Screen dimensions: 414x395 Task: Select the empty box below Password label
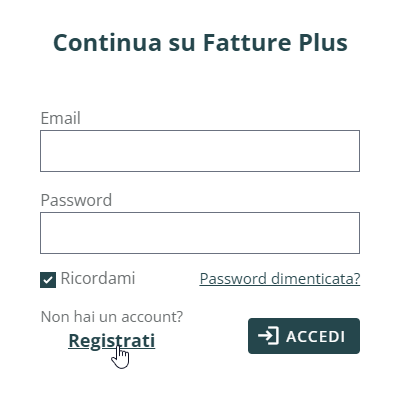(x=200, y=233)
